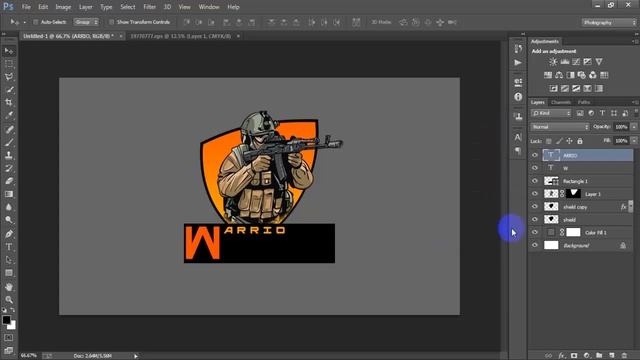
Task: Open the Window menu
Action: [x=209, y=7]
